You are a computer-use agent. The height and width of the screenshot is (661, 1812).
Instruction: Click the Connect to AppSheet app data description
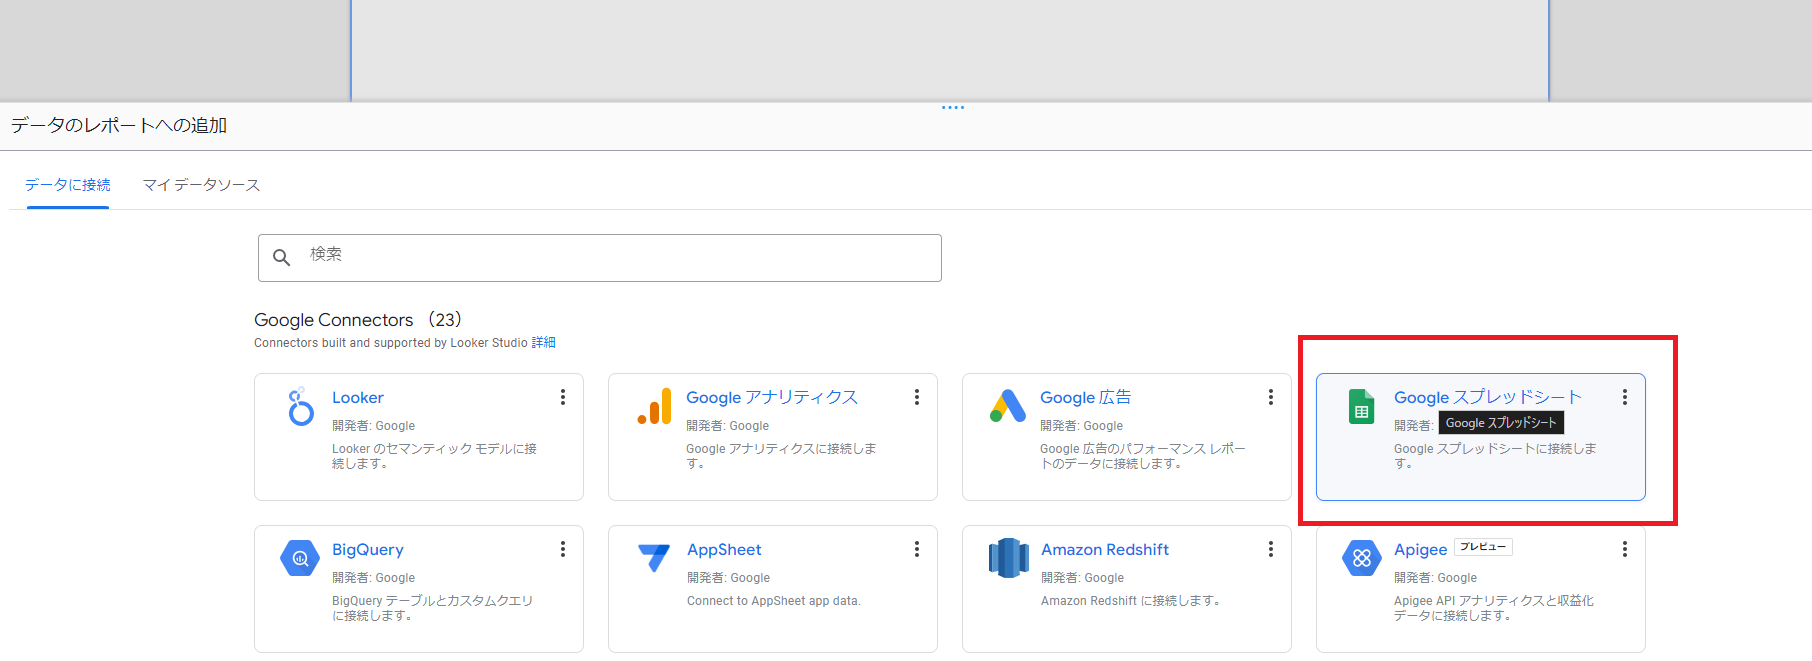pyautogui.click(x=773, y=601)
